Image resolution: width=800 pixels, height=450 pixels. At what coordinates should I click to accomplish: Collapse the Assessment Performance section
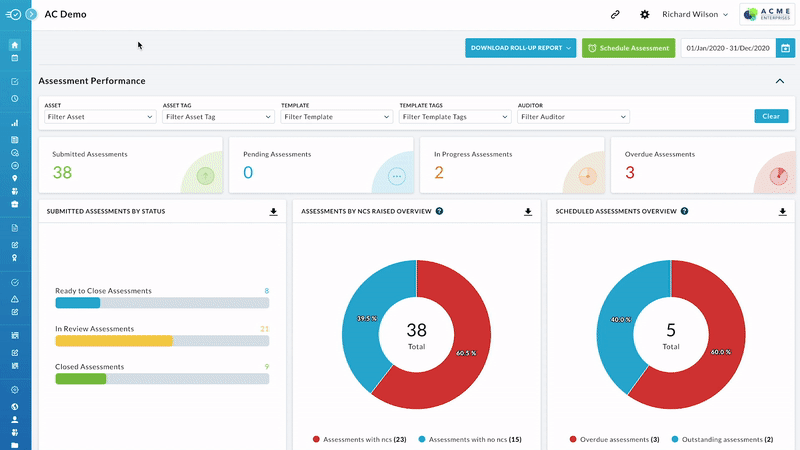click(780, 81)
